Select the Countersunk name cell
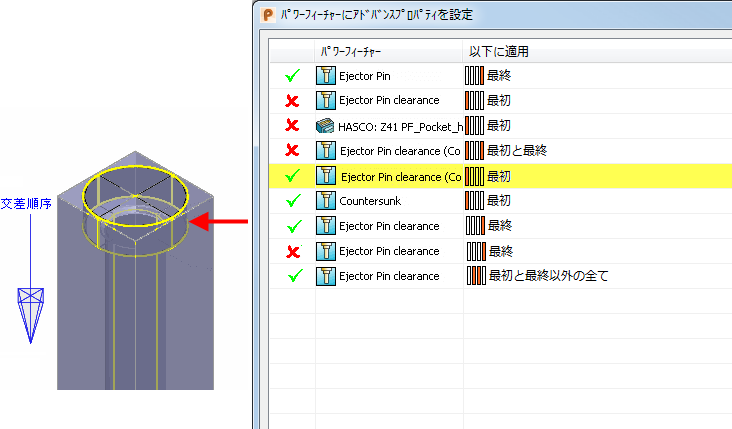Screen dimensions: 732x429 coord(370,201)
